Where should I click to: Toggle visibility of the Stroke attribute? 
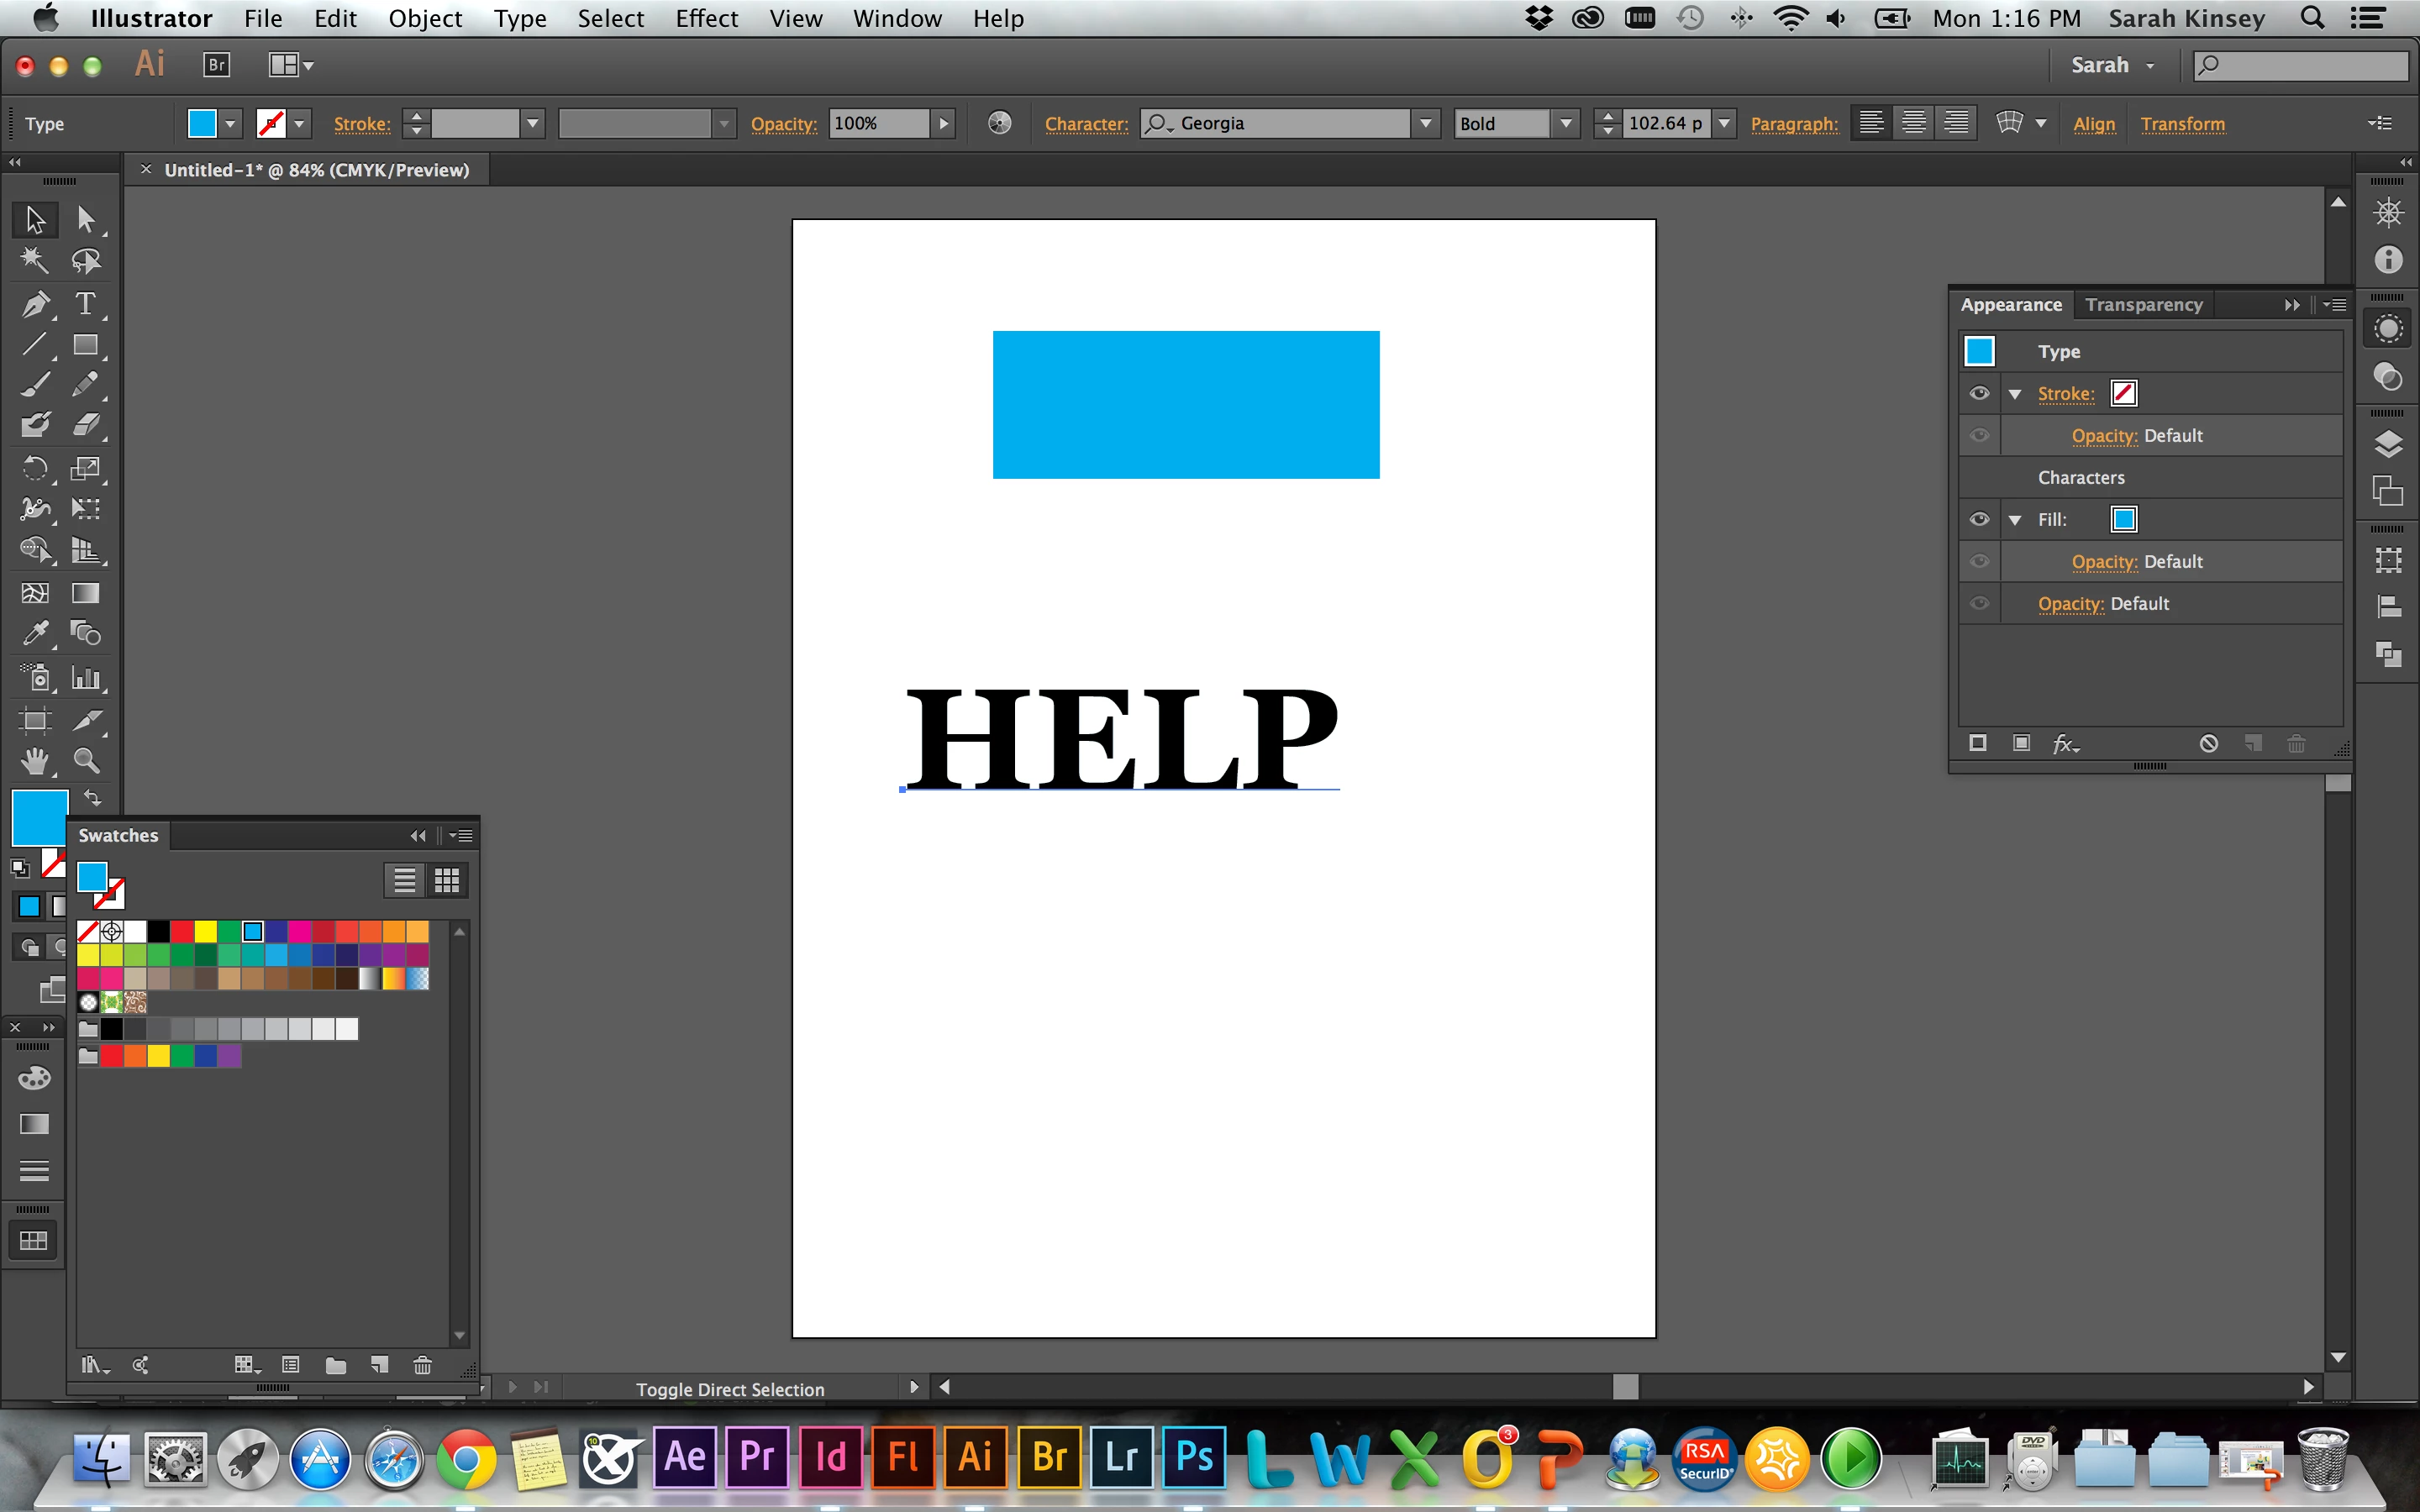pos(1979,393)
